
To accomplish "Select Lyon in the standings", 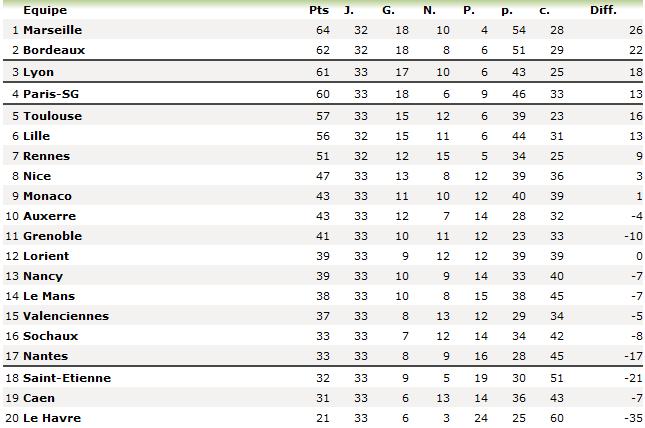I will click(38, 72).
